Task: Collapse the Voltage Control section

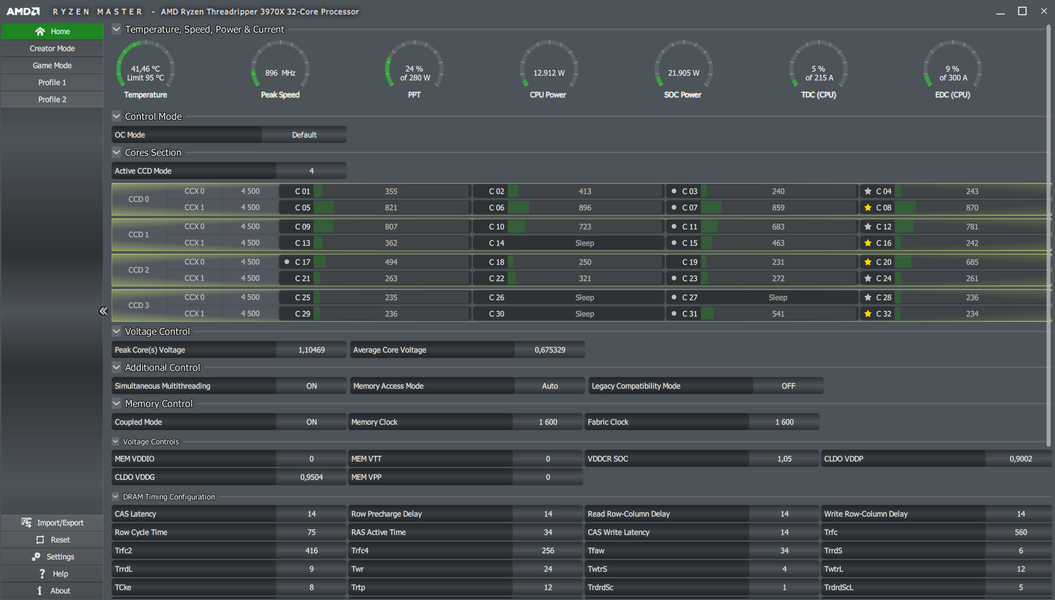Action: (x=116, y=331)
